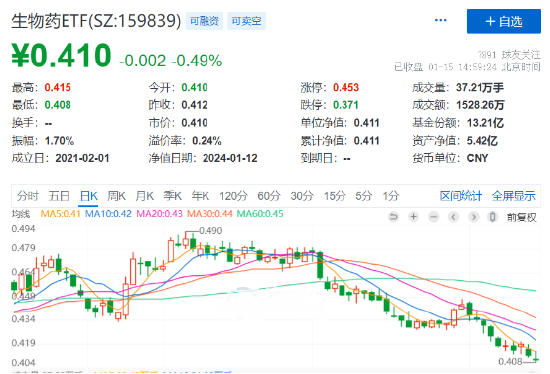The width and height of the screenshot is (550, 374).
Task: Click the 最低 value 0.408
Action: [58, 105]
